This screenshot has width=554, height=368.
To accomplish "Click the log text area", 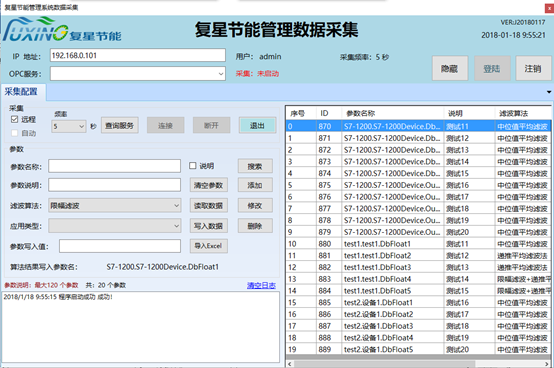I will [141, 327].
